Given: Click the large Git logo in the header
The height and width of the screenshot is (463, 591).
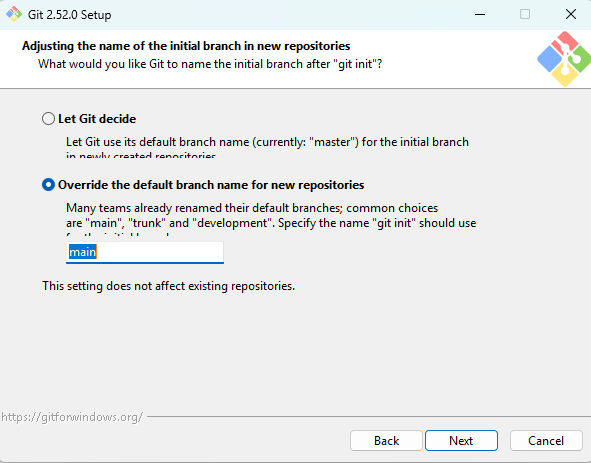Looking at the screenshot, I should [564, 59].
